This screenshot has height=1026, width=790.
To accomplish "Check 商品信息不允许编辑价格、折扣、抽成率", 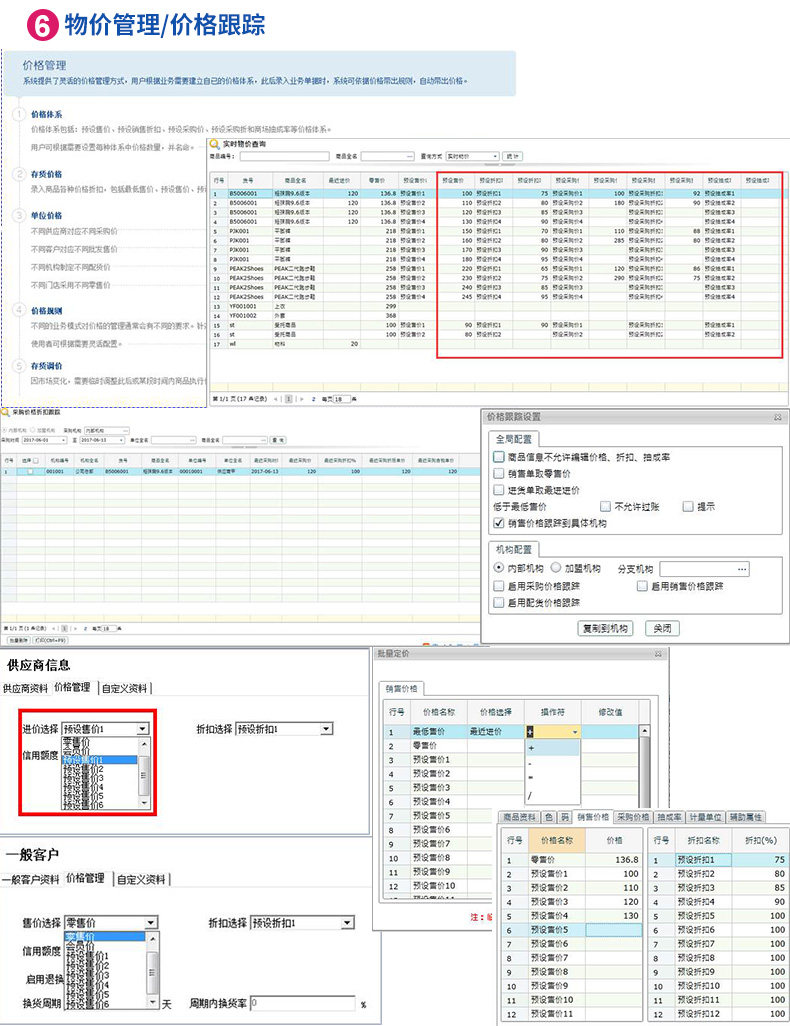I will point(499,457).
